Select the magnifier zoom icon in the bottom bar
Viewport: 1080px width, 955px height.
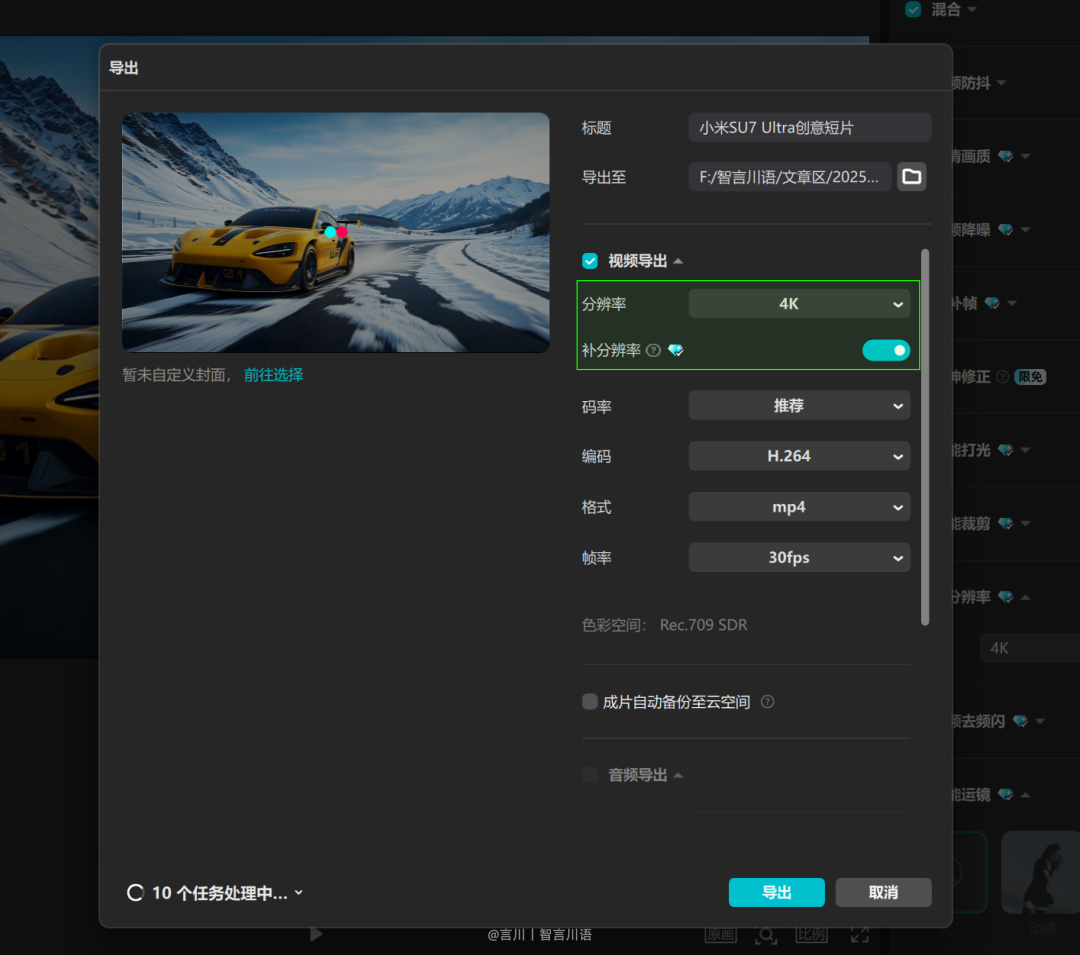765,933
